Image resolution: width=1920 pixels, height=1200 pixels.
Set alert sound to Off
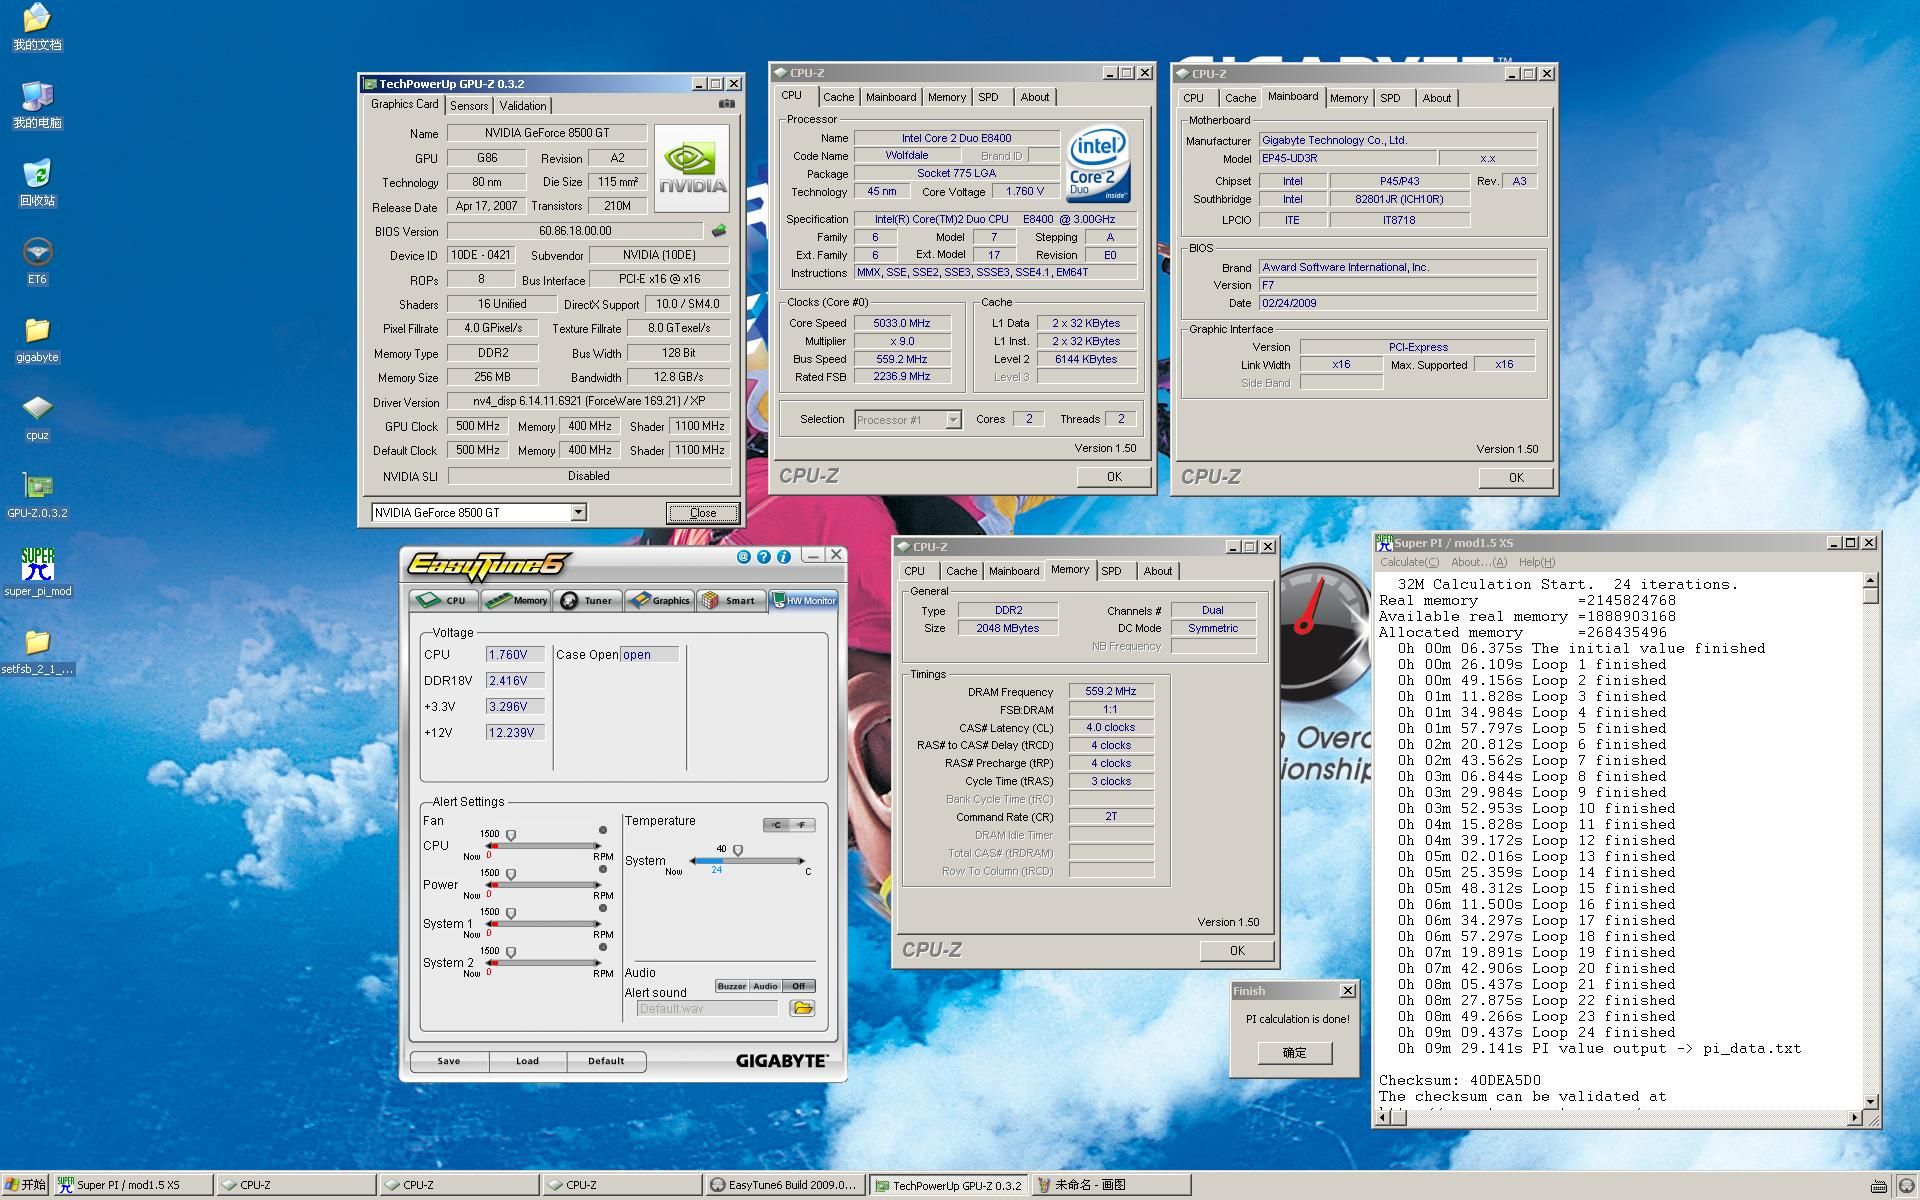pos(799,986)
